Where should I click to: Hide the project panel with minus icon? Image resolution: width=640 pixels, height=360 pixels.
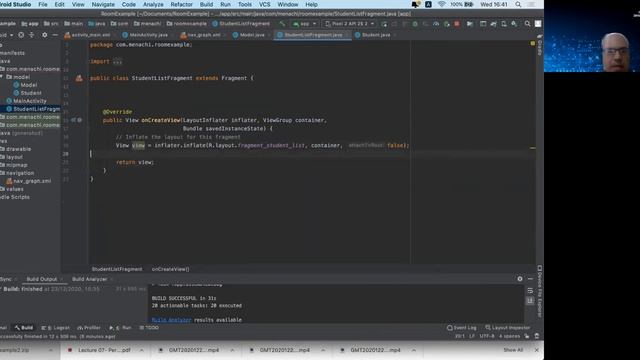pos(55,35)
